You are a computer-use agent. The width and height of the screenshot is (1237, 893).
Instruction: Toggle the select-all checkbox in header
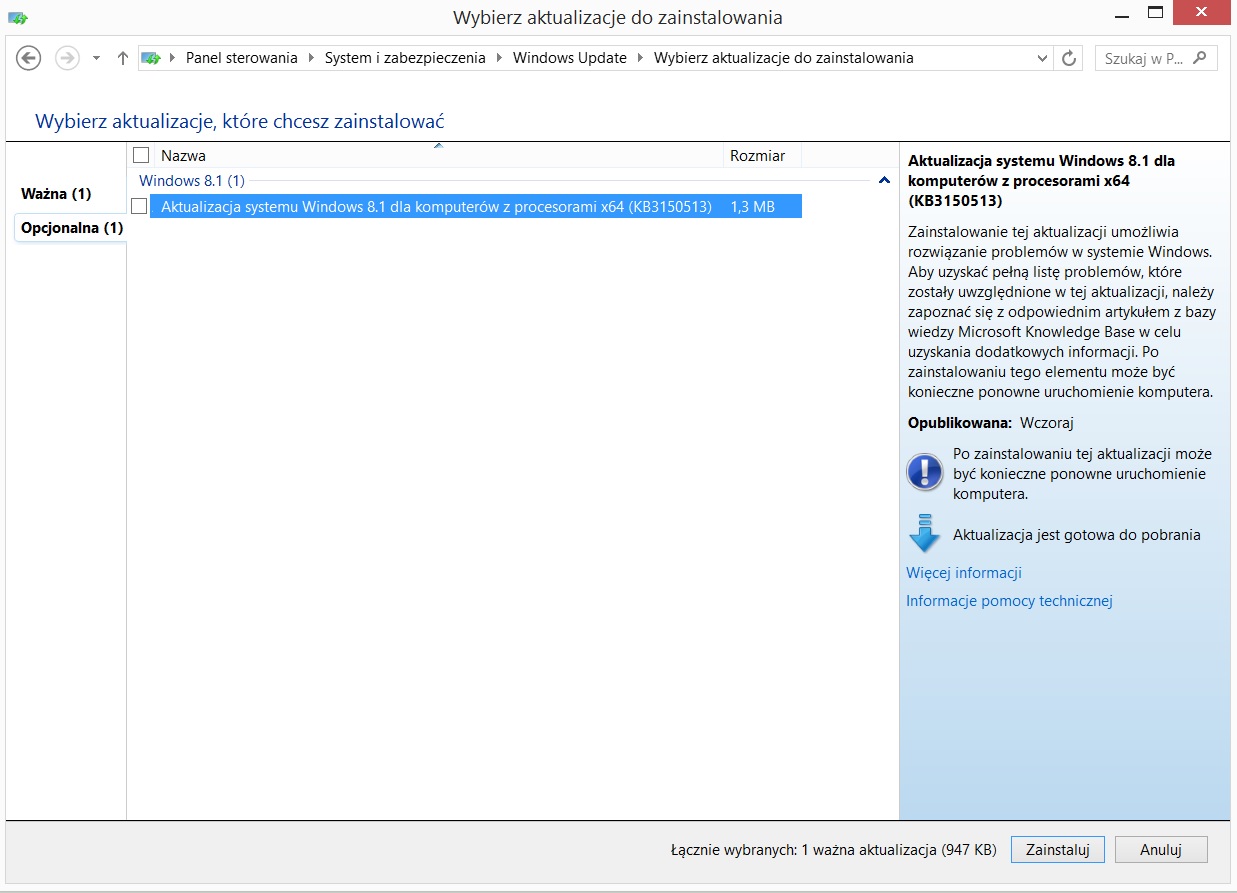click(141, 155)
